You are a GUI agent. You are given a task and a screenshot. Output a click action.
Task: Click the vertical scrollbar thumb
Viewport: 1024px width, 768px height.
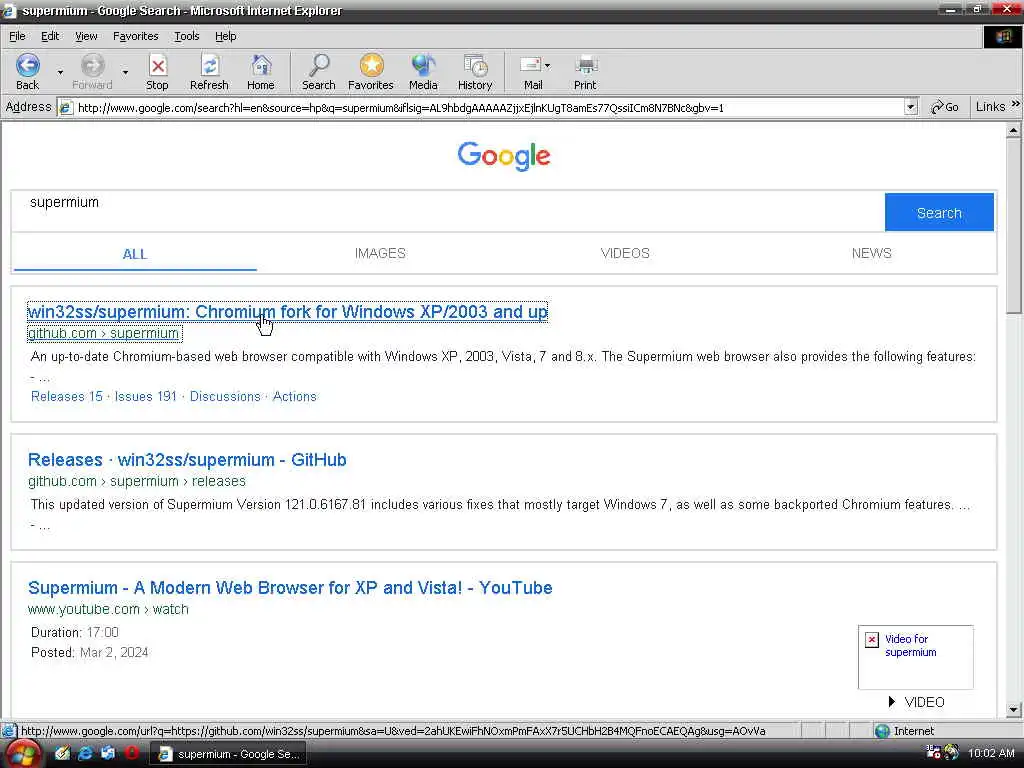[x=1013, y=226]
